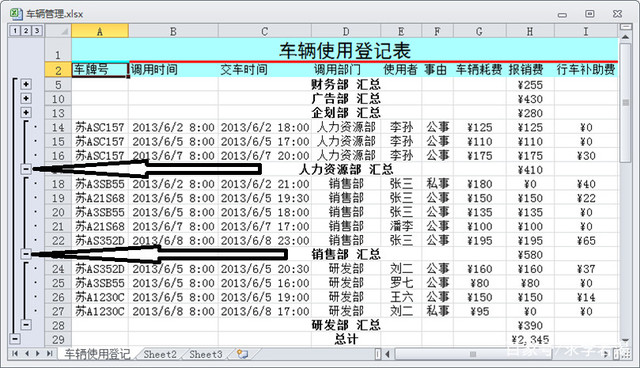Click outline level 2 button
640x368 pixels.
[x=26, y=31]
